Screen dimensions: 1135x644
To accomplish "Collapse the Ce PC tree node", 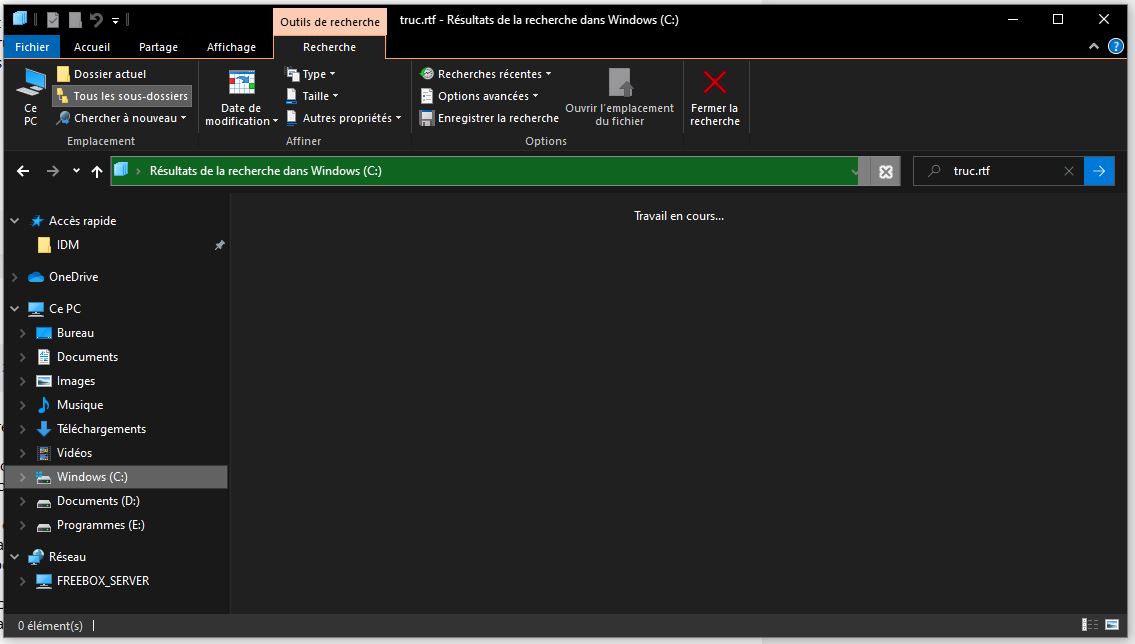I will tap(14, 308).
